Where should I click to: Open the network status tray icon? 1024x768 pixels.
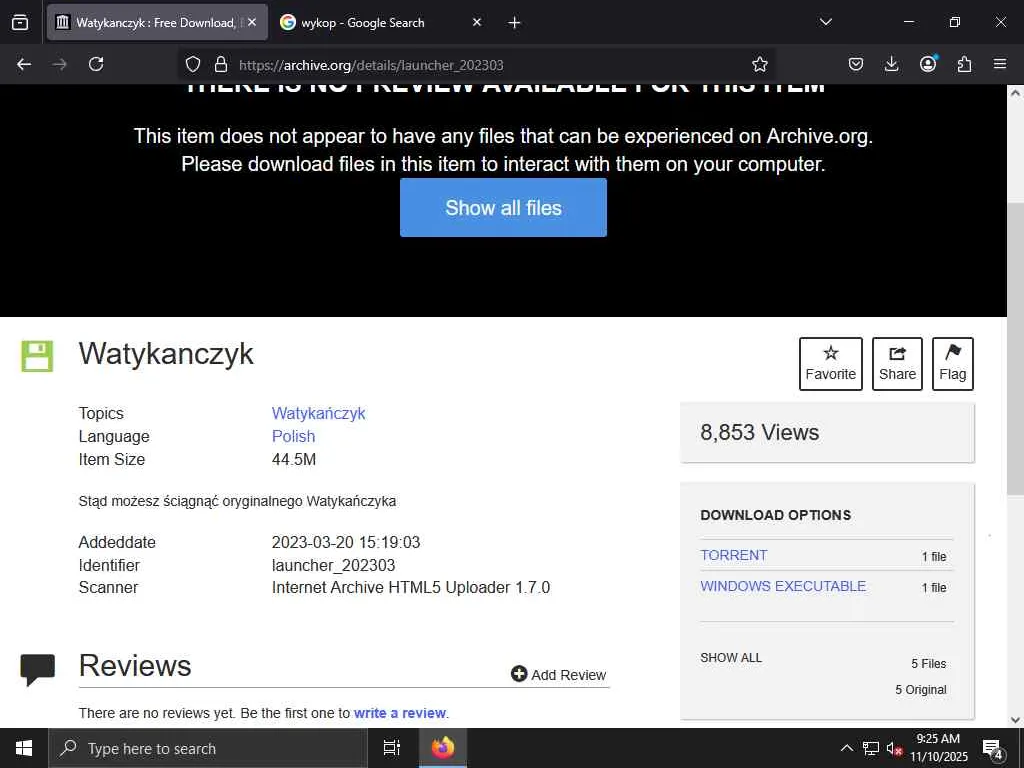click(x=871, y=748)
